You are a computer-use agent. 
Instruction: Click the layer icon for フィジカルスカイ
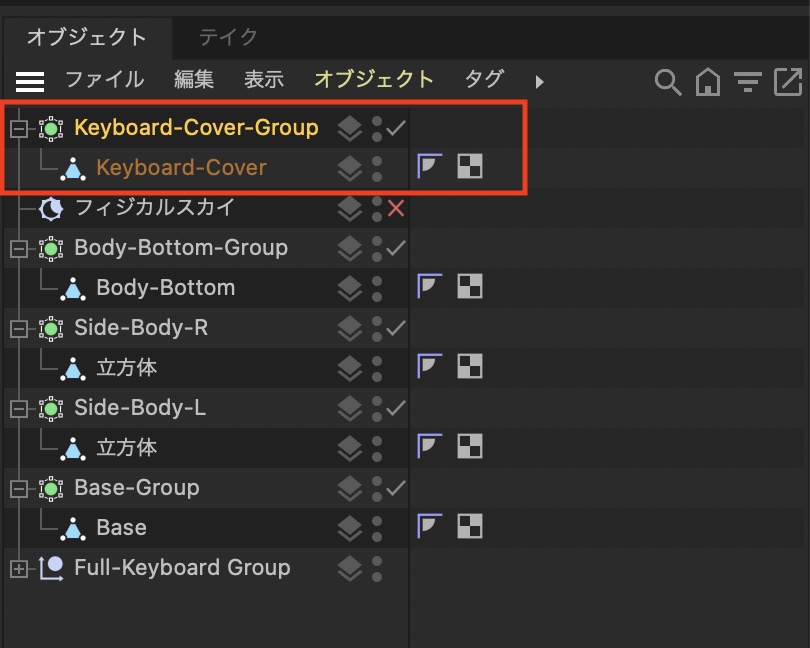click(x=349, y=208)
